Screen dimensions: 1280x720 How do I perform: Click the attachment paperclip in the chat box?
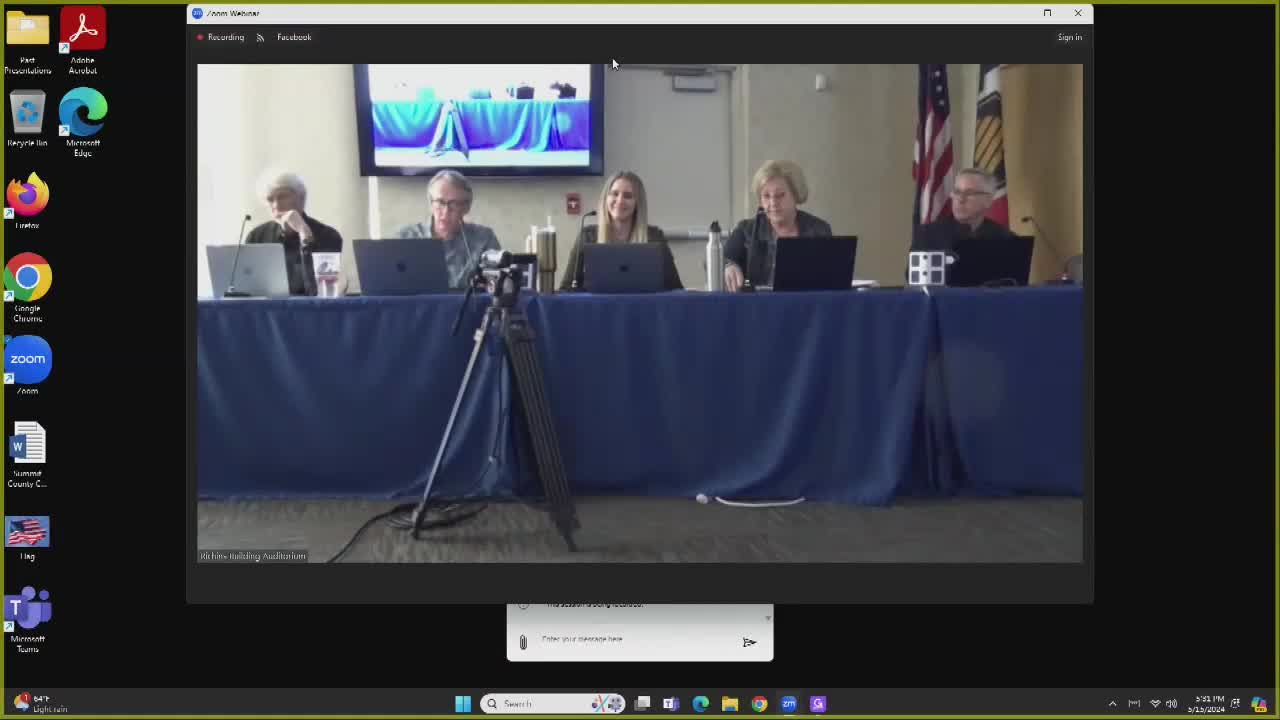click(523, 641)
